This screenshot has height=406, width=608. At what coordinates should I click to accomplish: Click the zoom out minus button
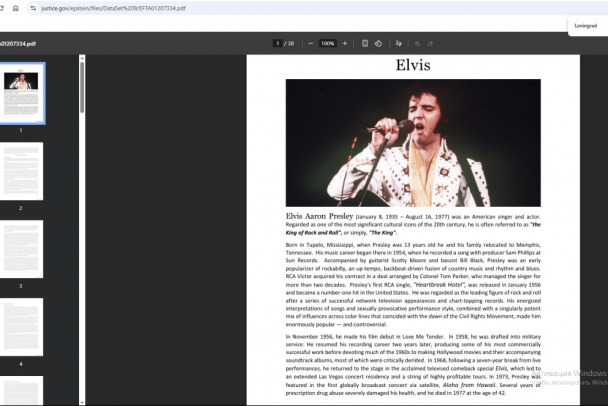[311, 44]
